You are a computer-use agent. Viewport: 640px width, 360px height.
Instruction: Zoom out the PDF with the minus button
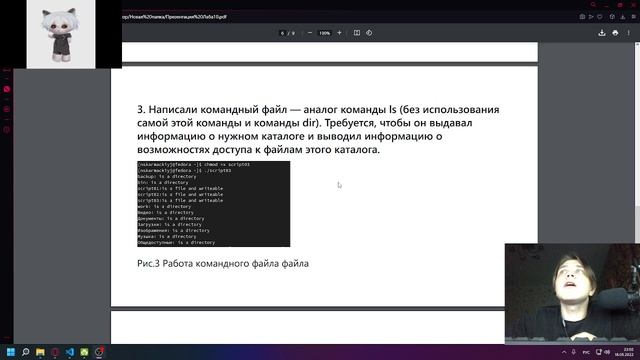point(310,33)
